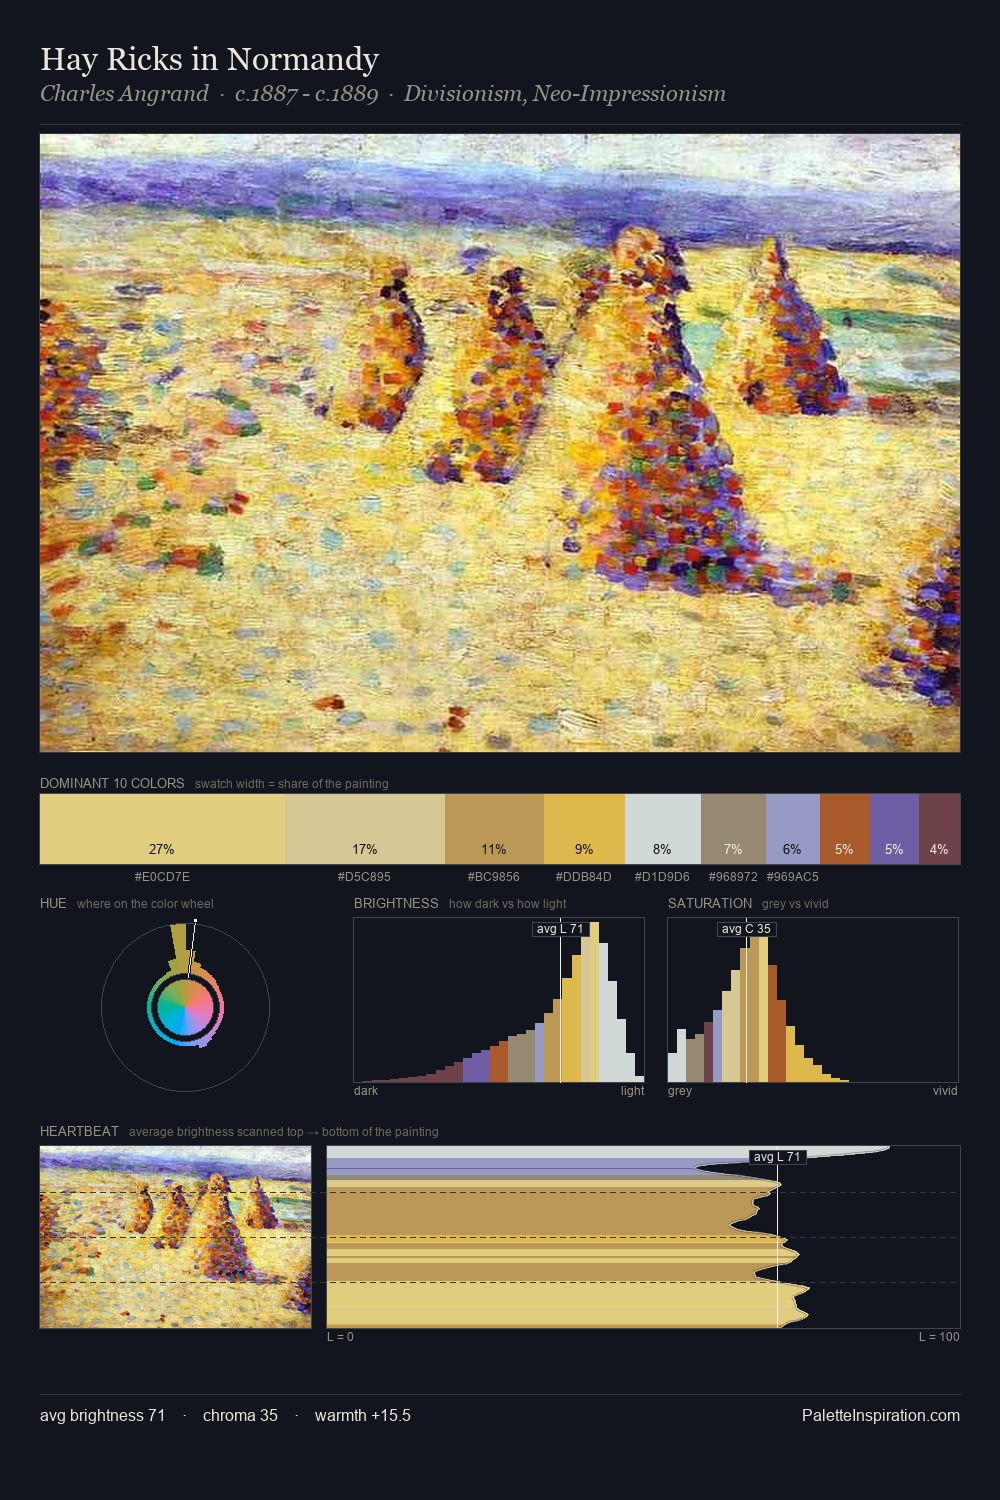
Task: Click the 'grey' axis label
Action: click(680, 1091)
